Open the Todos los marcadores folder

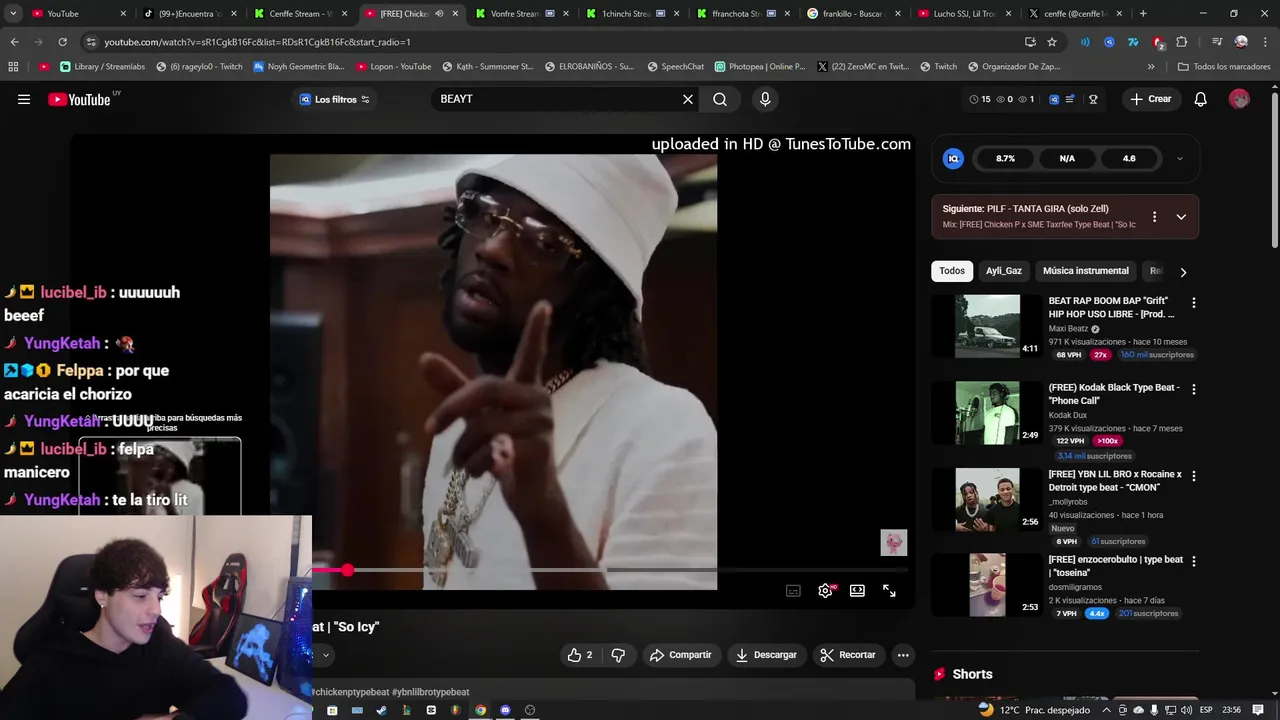pyautogui.click(x=1223, y=67)
